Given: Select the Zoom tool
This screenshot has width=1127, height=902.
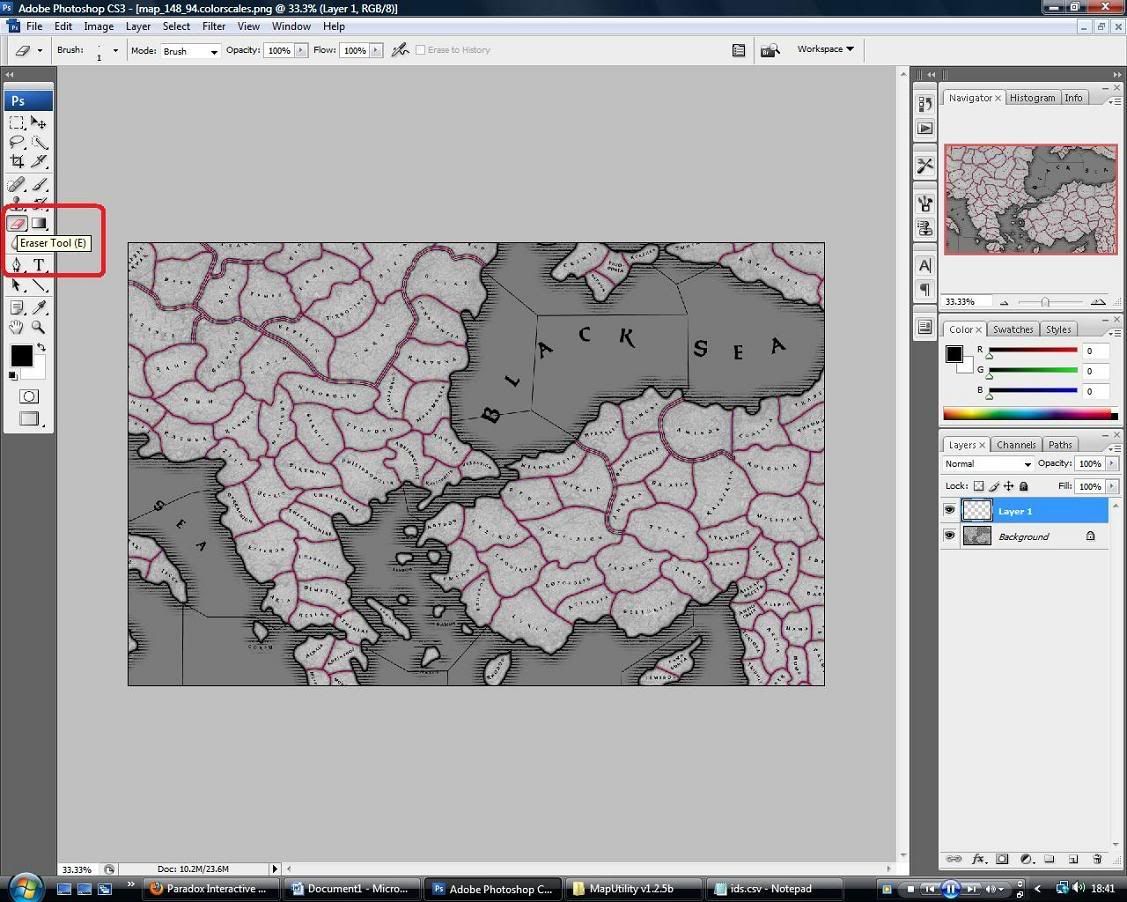Looking at the screenshot, I should coord(39,327).
